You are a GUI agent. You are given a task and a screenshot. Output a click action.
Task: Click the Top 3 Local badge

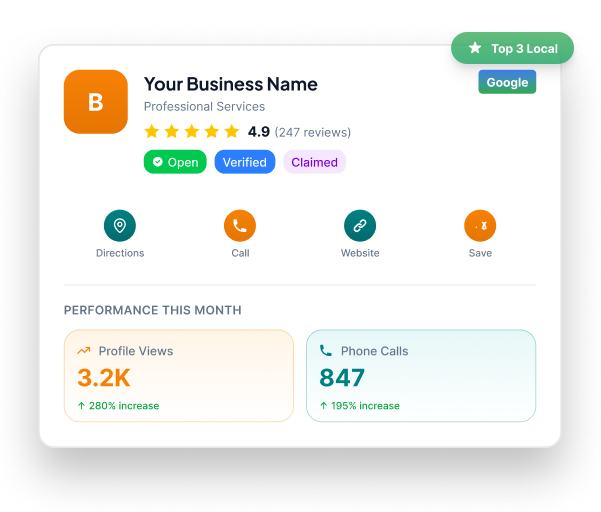pos(512,48)
